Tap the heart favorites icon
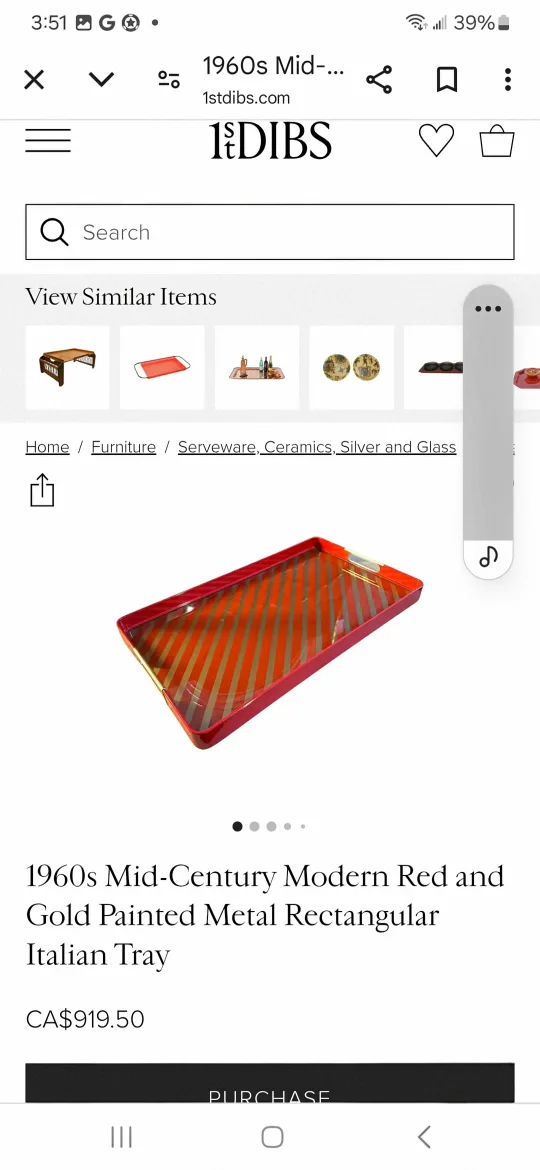 point(436,140)
